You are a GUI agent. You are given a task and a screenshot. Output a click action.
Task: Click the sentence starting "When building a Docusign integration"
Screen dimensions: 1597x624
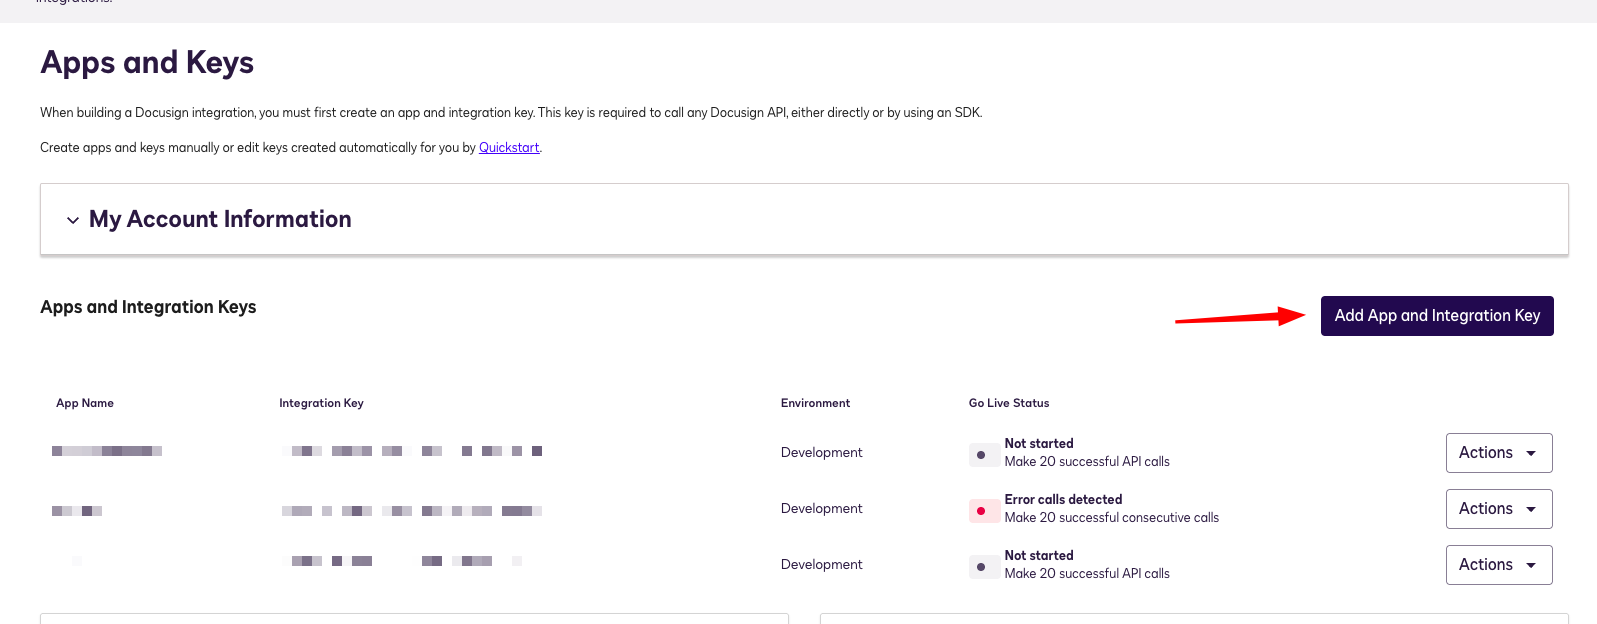click(511, 112)
